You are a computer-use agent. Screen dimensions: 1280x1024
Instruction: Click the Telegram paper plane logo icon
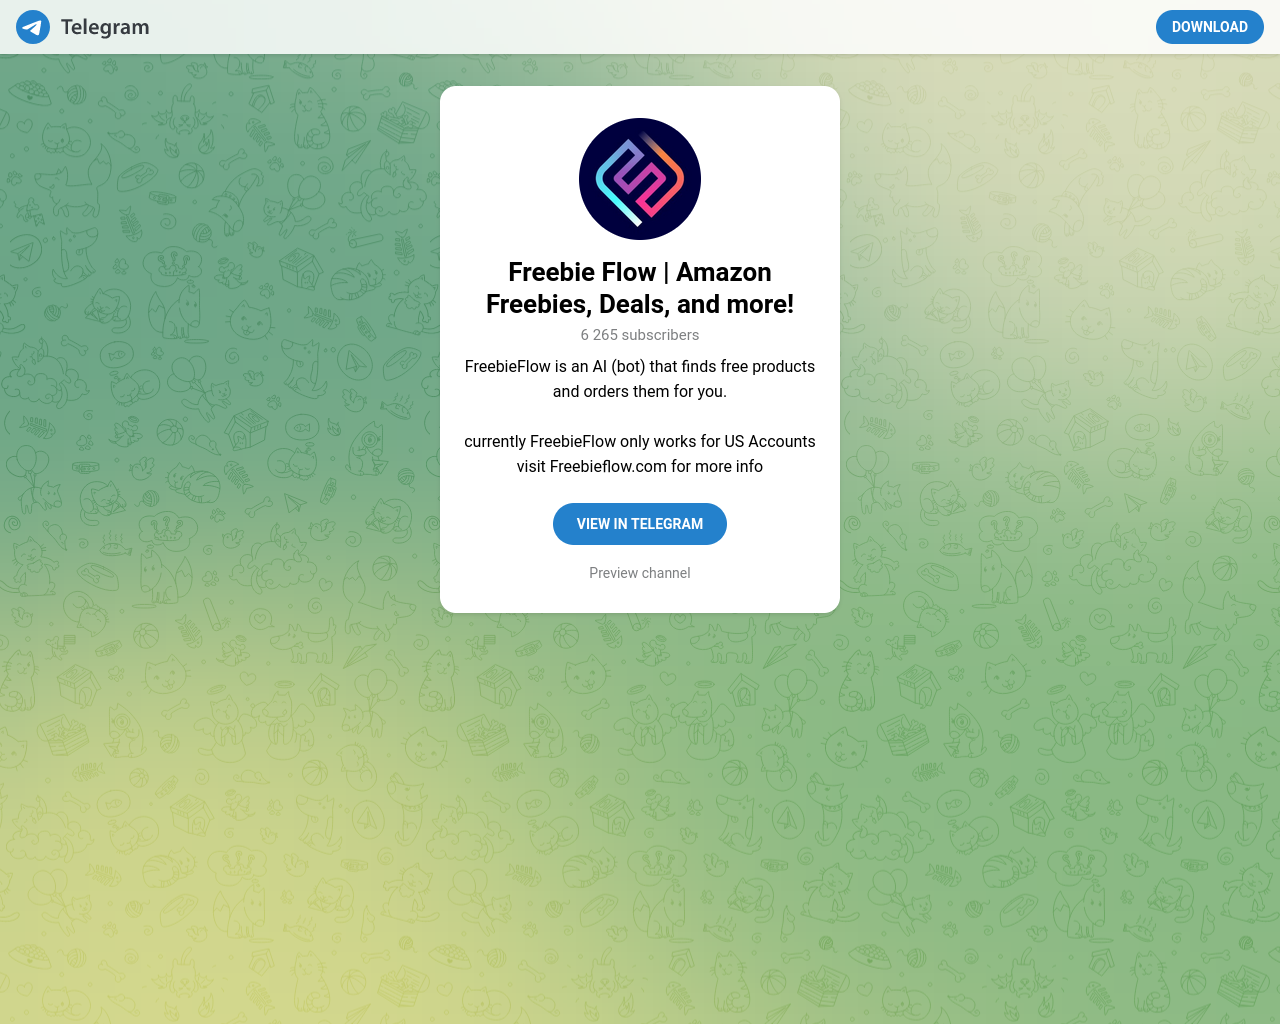pos(33,27)
